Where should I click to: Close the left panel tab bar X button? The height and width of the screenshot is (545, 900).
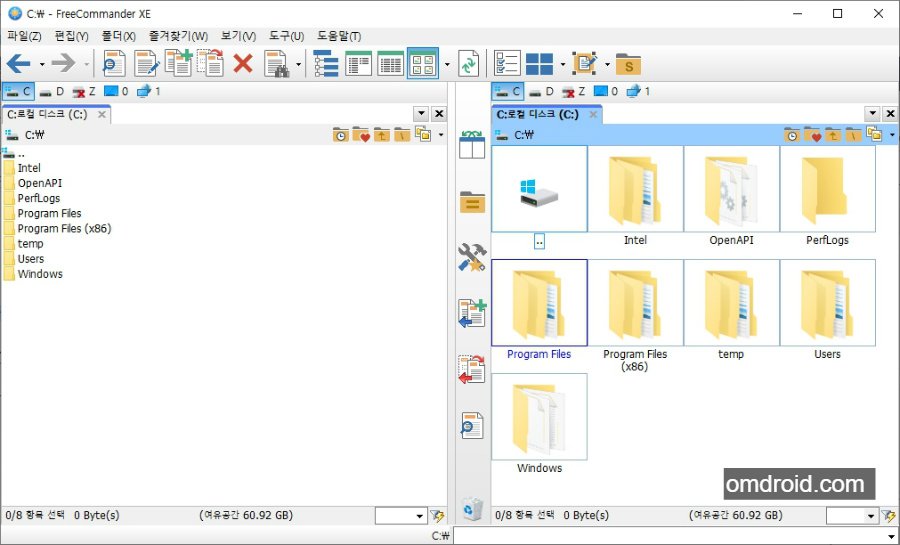[439, 114]
